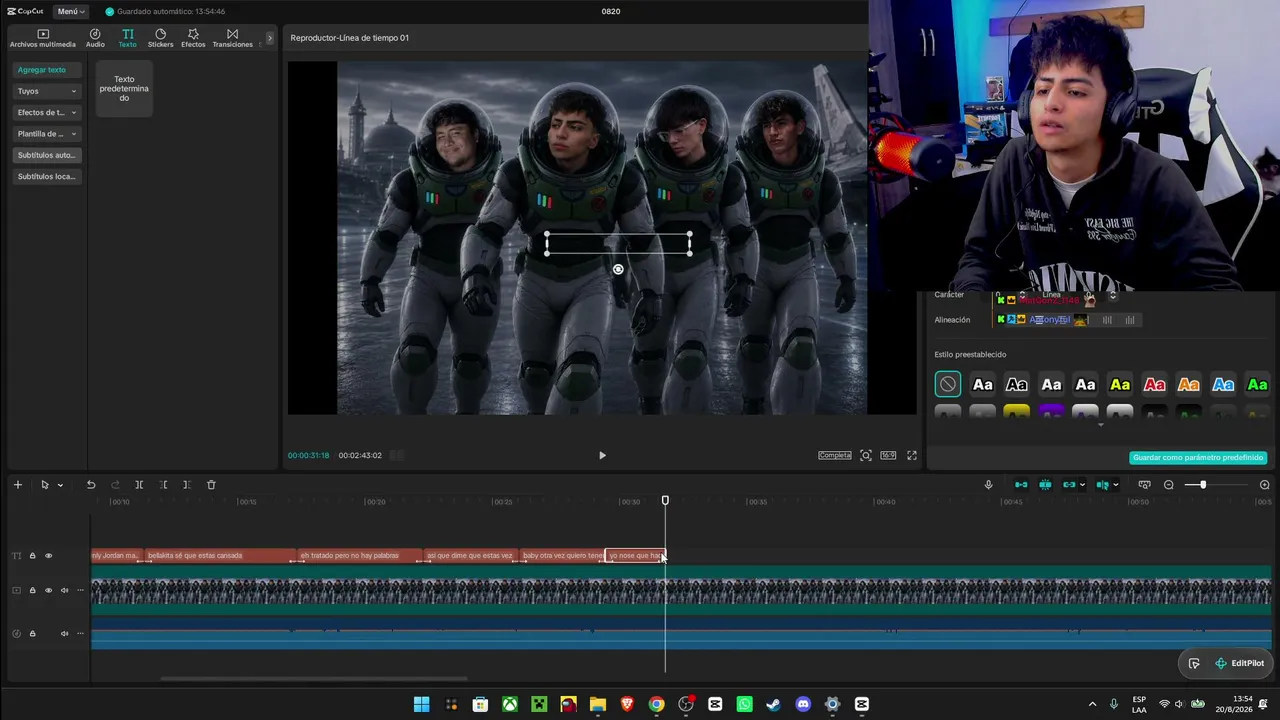Choose the selection pointer tool
Screen dimensions: 1280x720
[x=44, y=485]
